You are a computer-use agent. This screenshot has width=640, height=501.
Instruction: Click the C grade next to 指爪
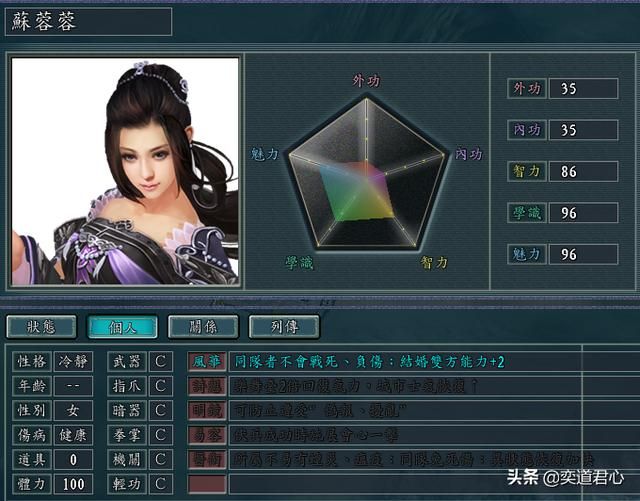pos(161,386)
